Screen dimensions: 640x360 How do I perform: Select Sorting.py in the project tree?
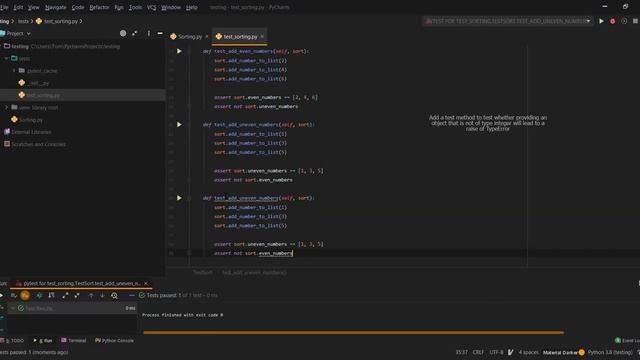[27, 120]
